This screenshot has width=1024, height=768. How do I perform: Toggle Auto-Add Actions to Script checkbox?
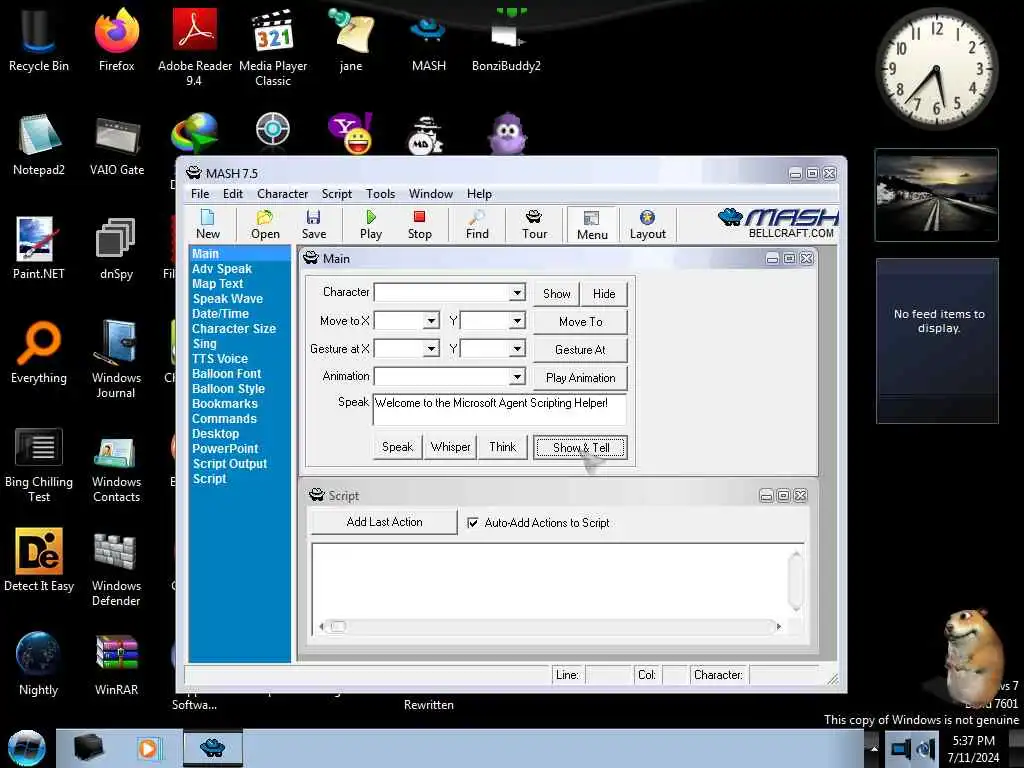pos(473,522)
